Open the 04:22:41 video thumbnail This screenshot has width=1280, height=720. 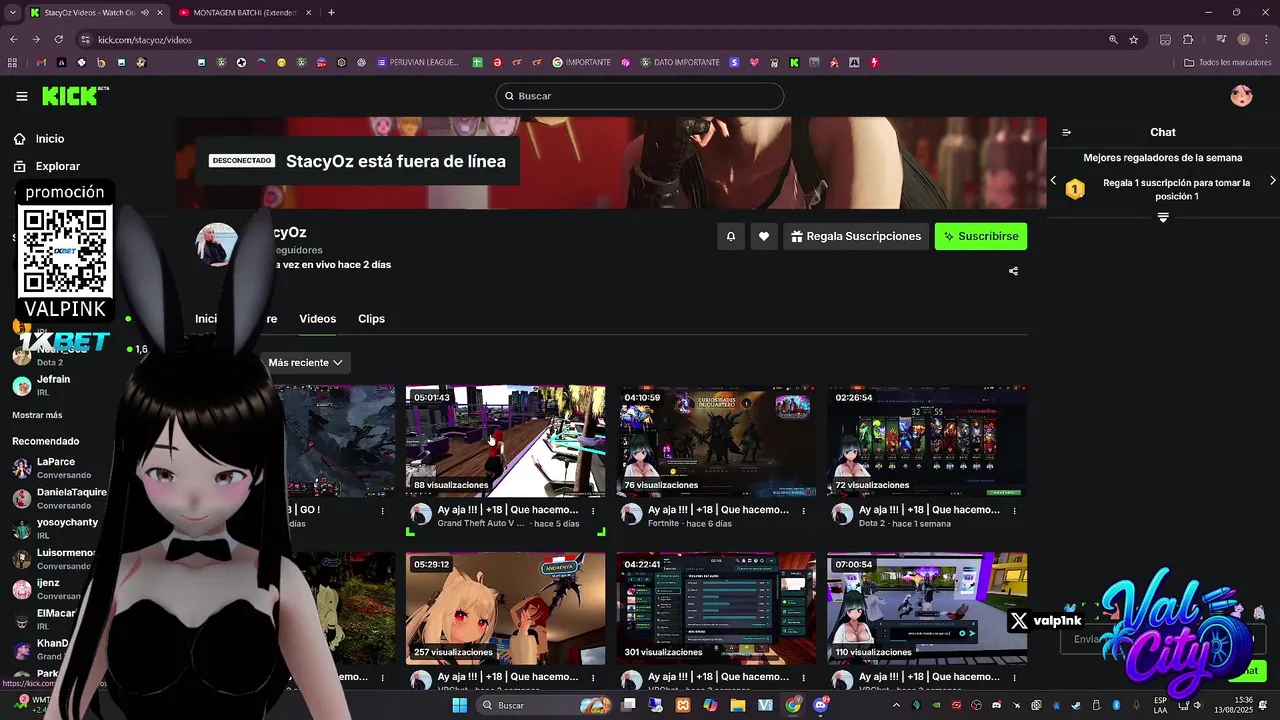coord(716,608)
